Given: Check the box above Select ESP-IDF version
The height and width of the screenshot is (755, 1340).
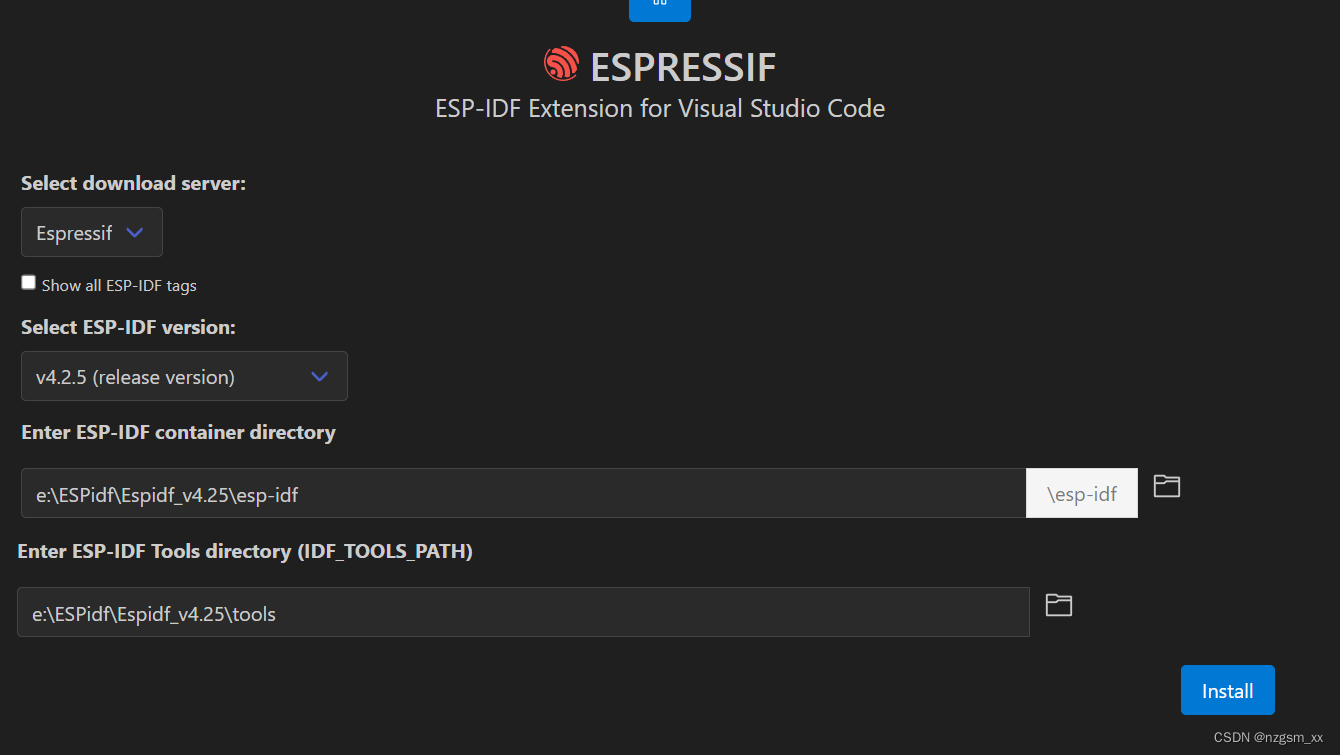Looking at the screenshot, I should tap(28, 281).
